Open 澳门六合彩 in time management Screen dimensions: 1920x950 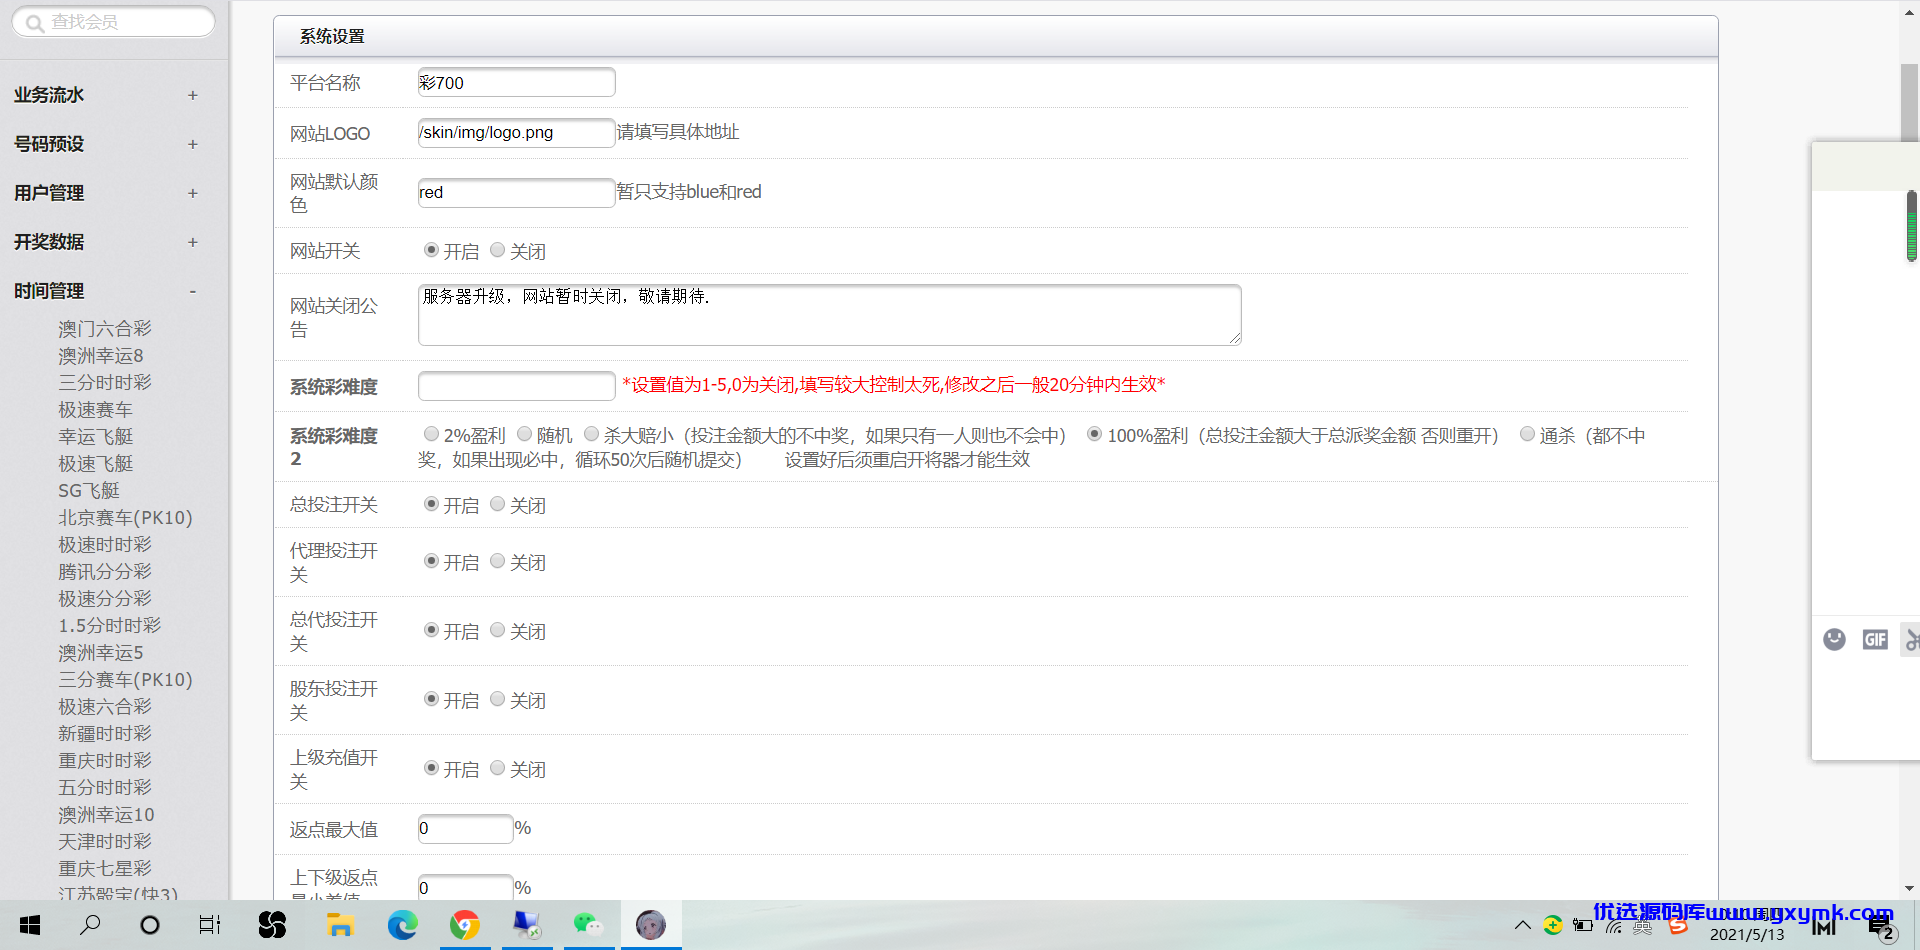tap(105, 328)
